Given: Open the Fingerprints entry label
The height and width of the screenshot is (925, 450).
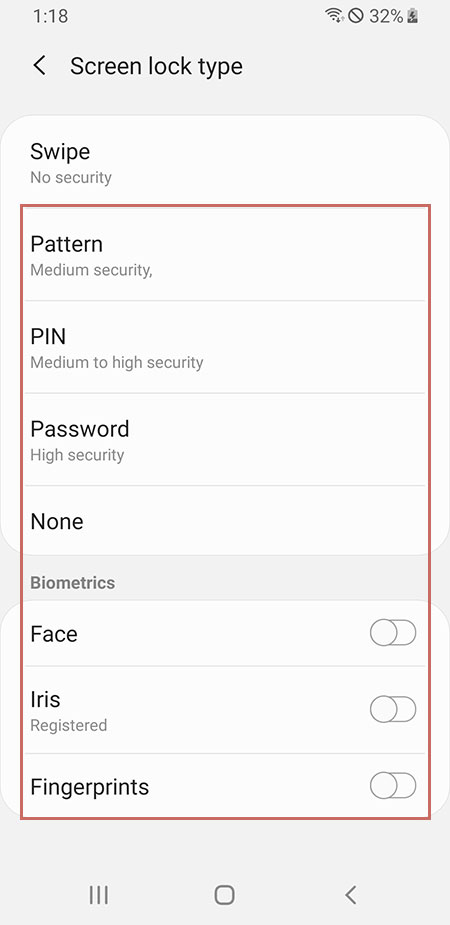Looking at the screenshot, I should [90, 786].
